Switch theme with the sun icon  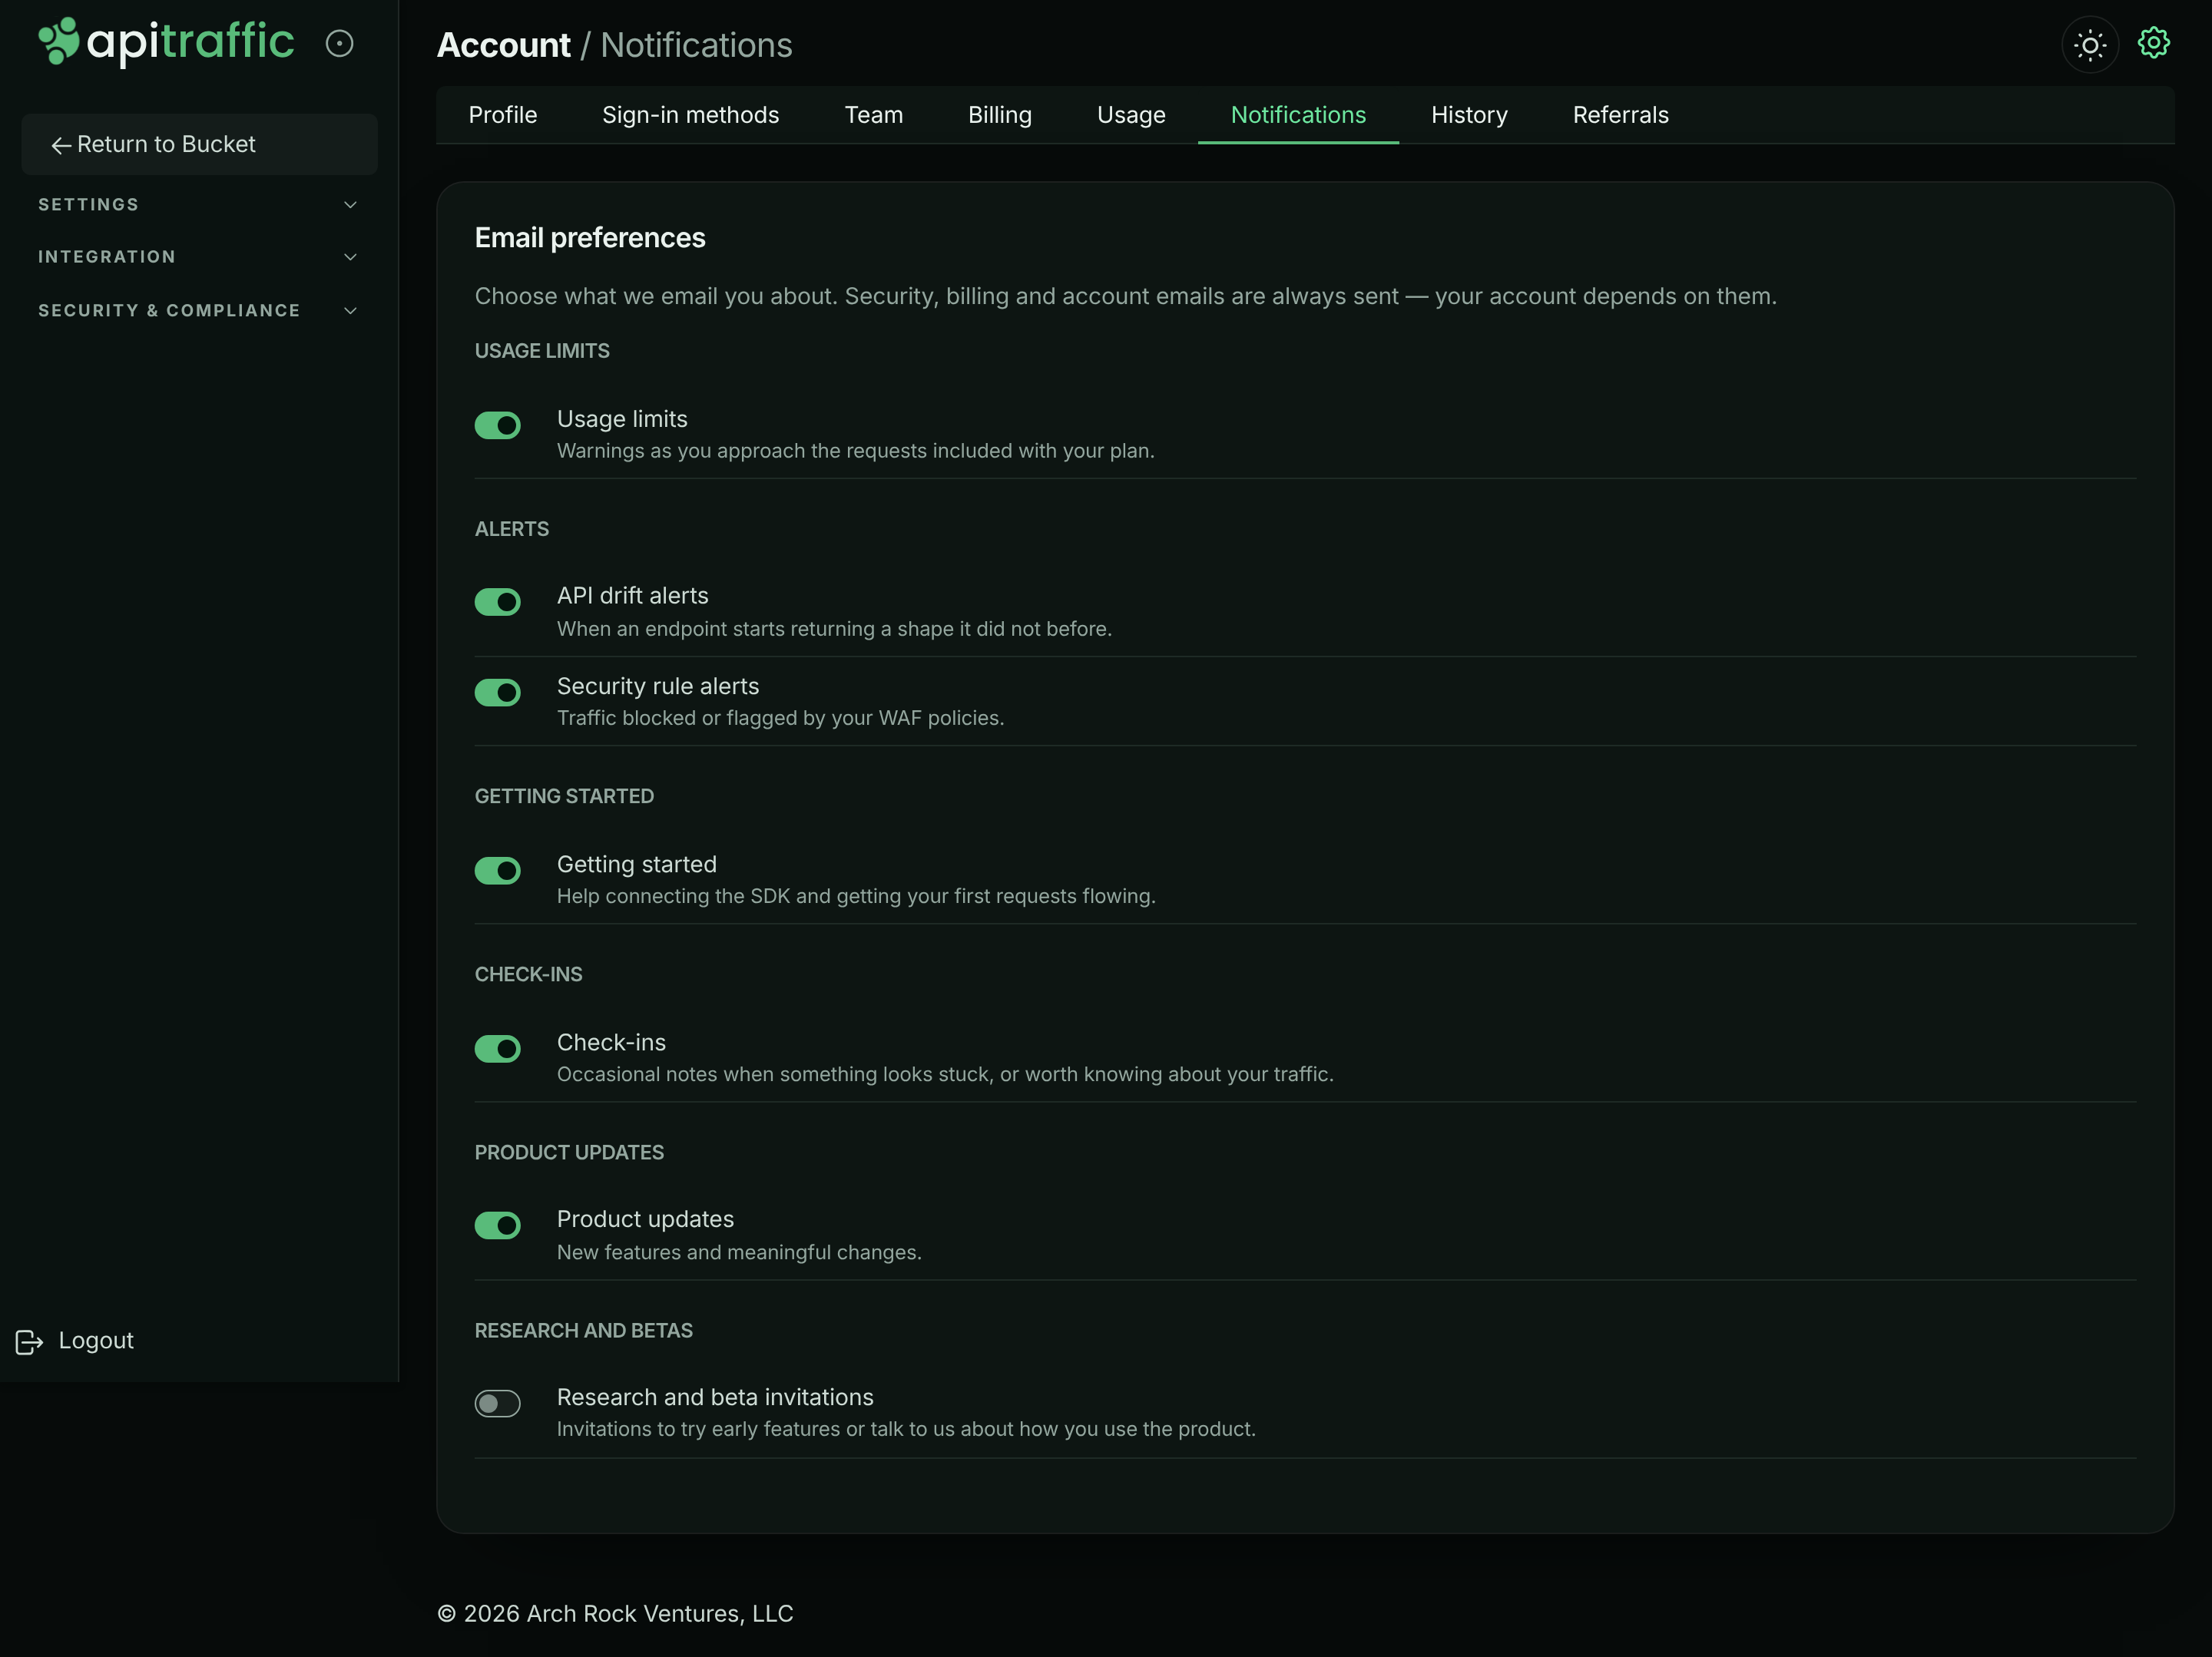(x=2090, y=45)
